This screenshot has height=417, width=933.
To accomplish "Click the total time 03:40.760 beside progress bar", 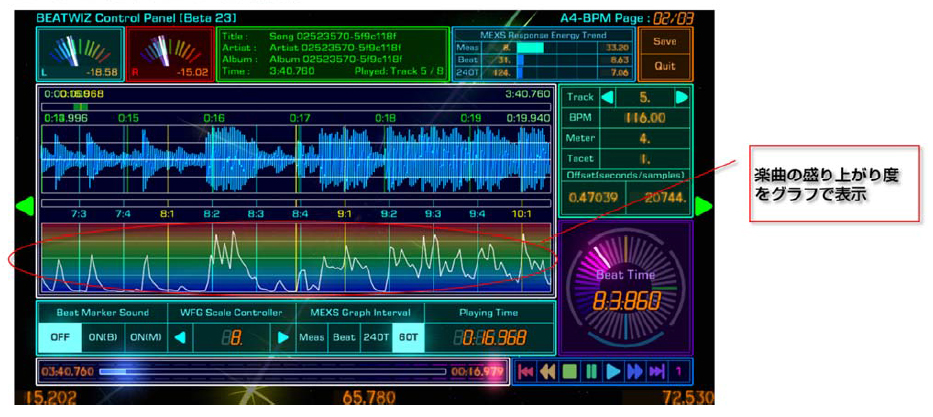I will [x=67, y=372].
